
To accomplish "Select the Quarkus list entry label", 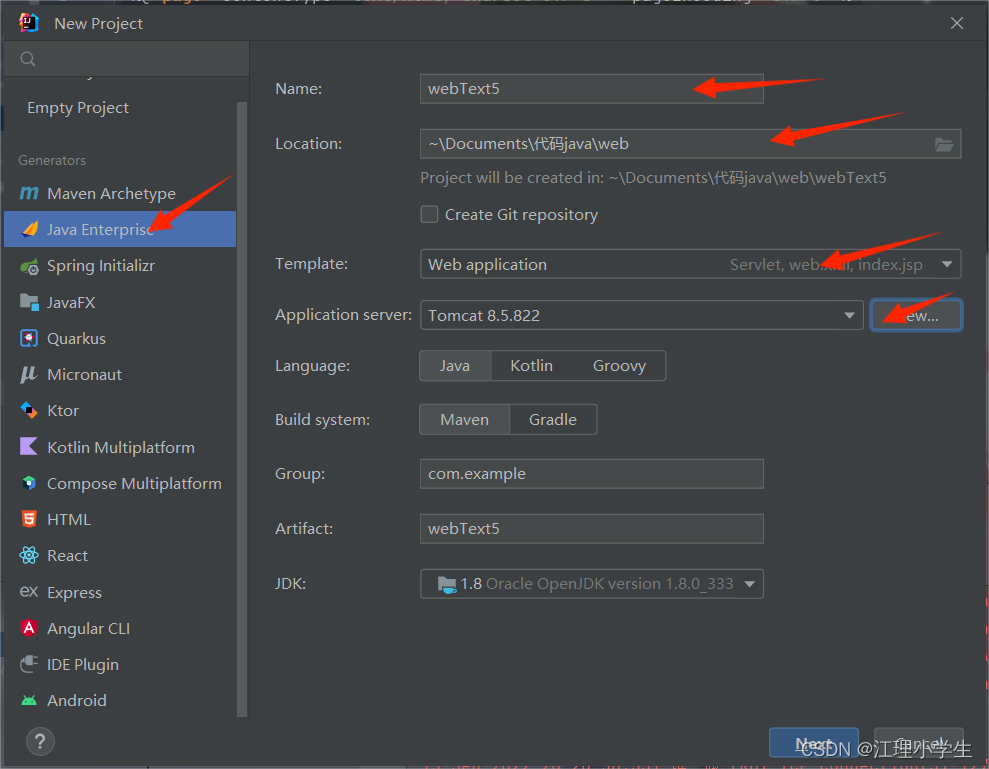I will (x=76, y=339).
